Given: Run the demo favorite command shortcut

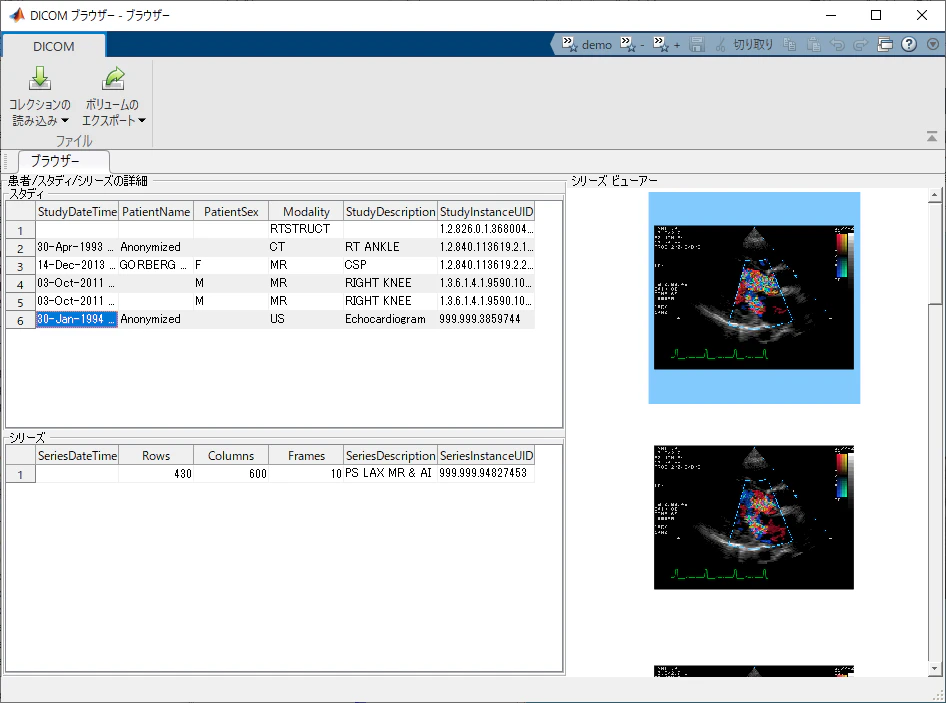Looking at the screenshot, I should click(x=586, y=45).
